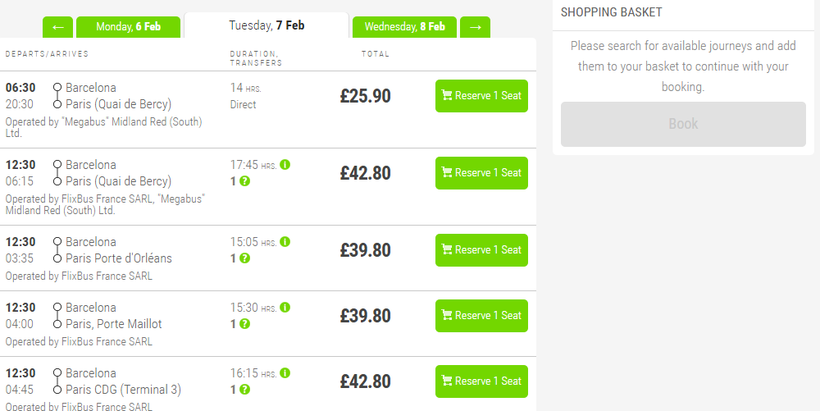Click the info icon beside 16:15 hrs duration

[285, 373]
